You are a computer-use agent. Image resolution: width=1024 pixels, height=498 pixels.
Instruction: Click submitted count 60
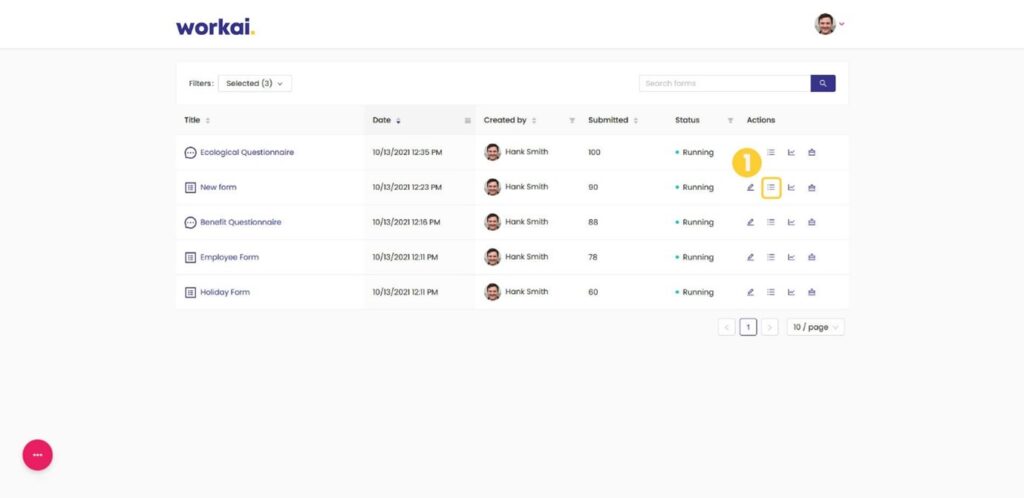pos(593,292)
